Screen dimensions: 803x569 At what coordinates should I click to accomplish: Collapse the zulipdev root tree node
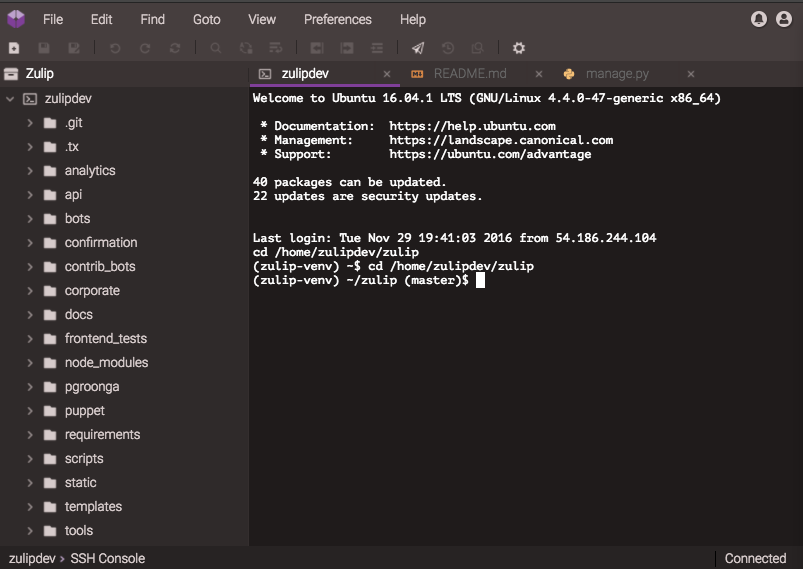coord(10,99)
